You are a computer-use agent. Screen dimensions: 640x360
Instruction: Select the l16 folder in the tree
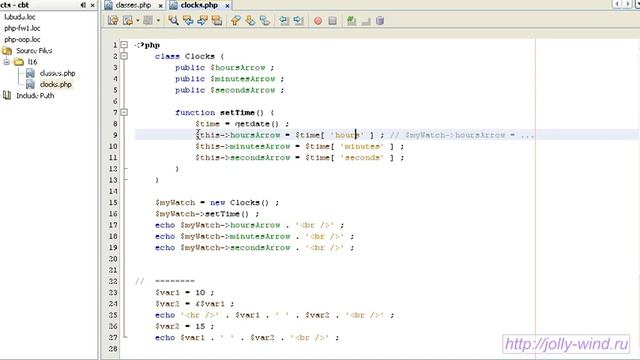click(x=32, y=62)
